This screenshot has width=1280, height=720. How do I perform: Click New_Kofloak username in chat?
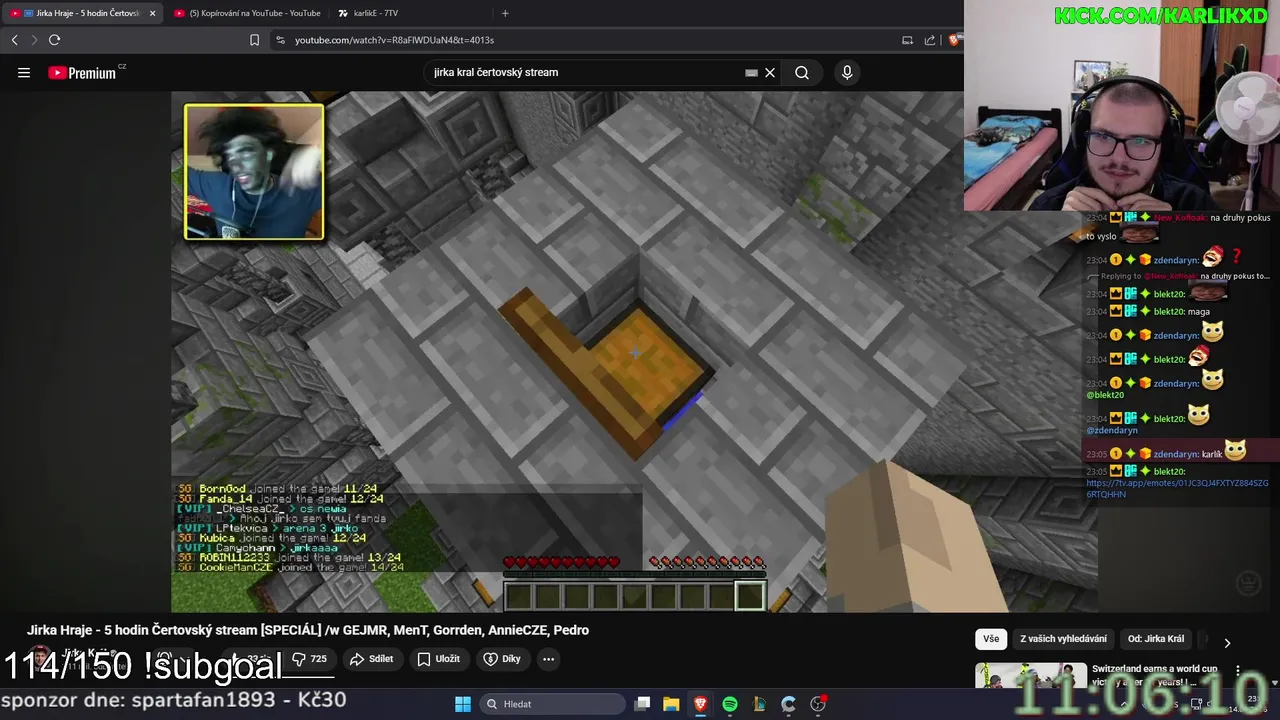[x=1180, y=217]
